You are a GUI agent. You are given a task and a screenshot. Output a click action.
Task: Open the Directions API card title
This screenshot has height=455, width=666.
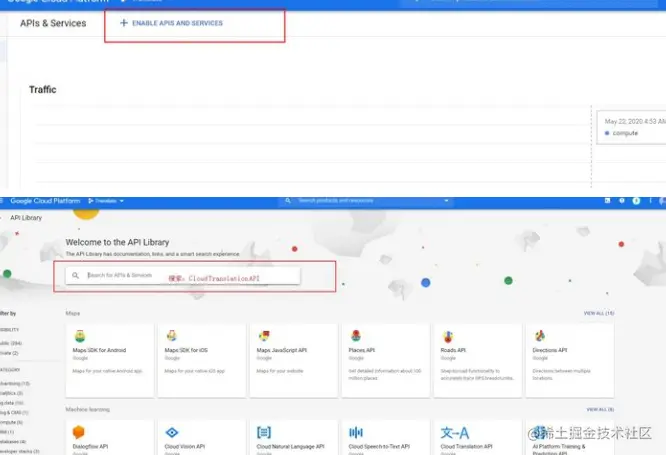(x=550, y=350)
